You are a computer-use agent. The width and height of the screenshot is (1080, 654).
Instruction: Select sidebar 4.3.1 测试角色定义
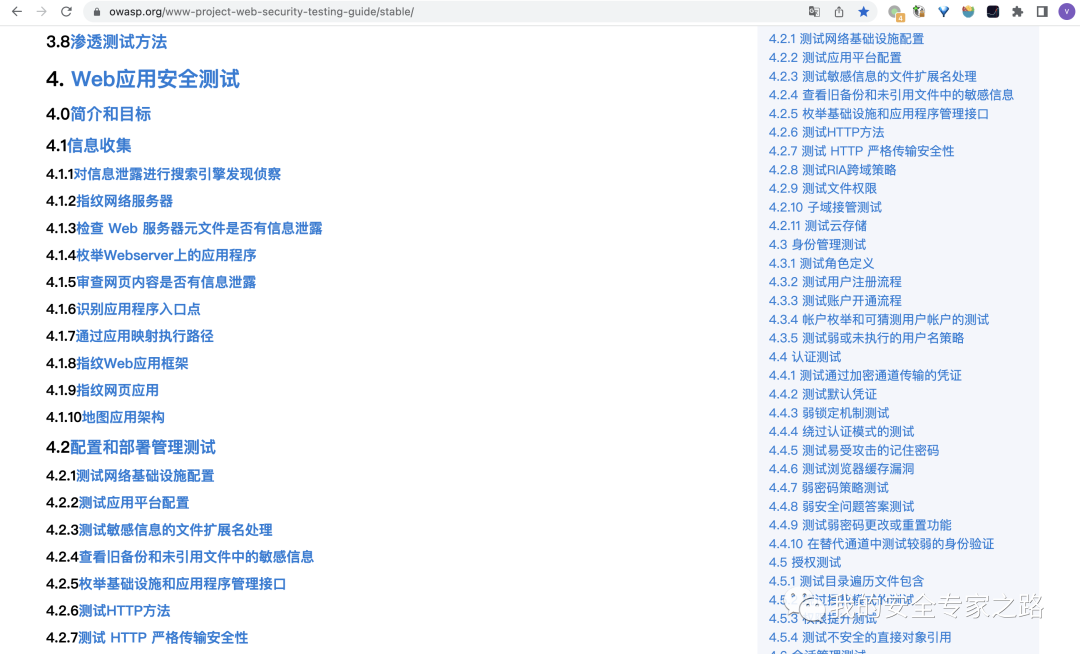[x=821, y=264]
